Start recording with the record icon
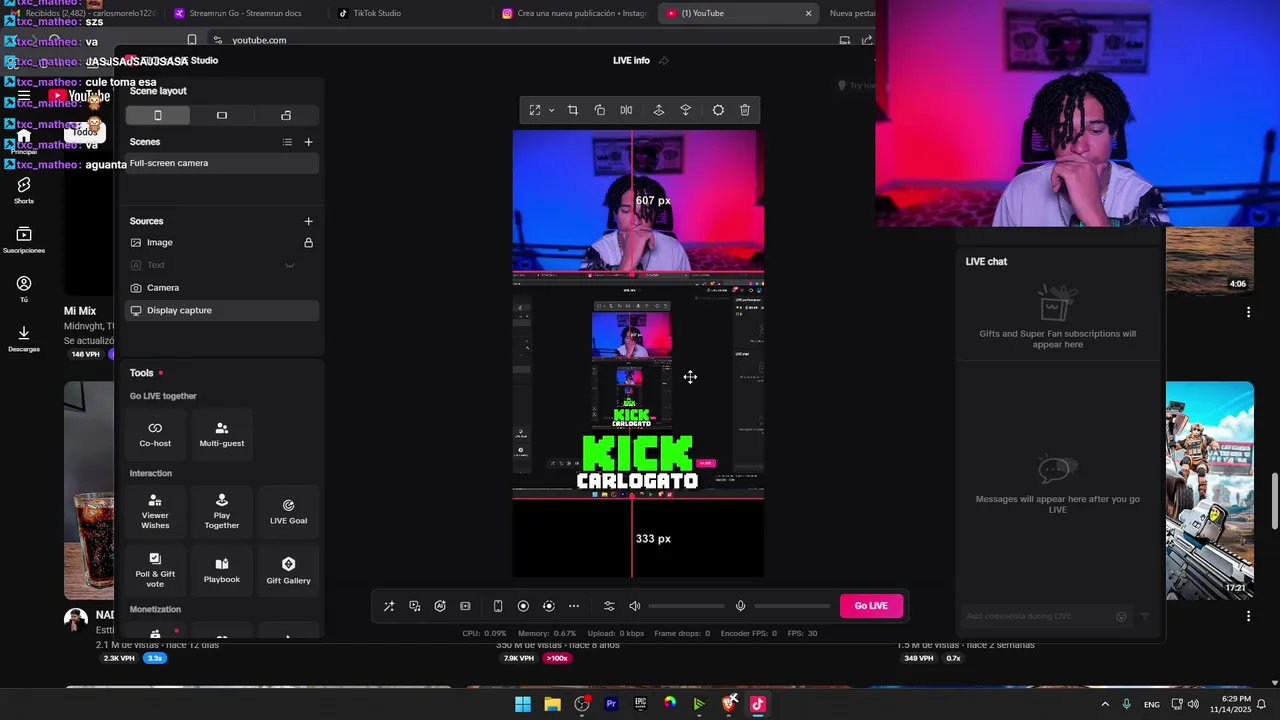 coord(523,606)
